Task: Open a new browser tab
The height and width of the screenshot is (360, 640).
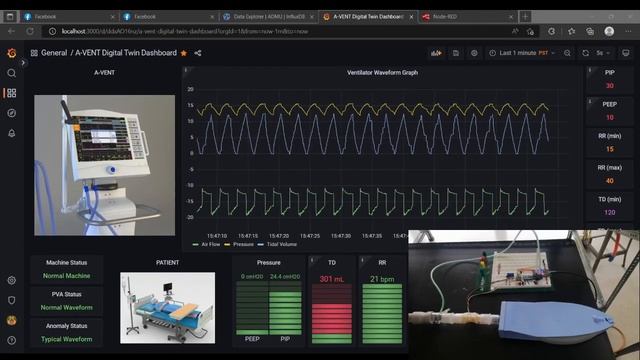Action: pyautogui.click(x=525, y=17)
